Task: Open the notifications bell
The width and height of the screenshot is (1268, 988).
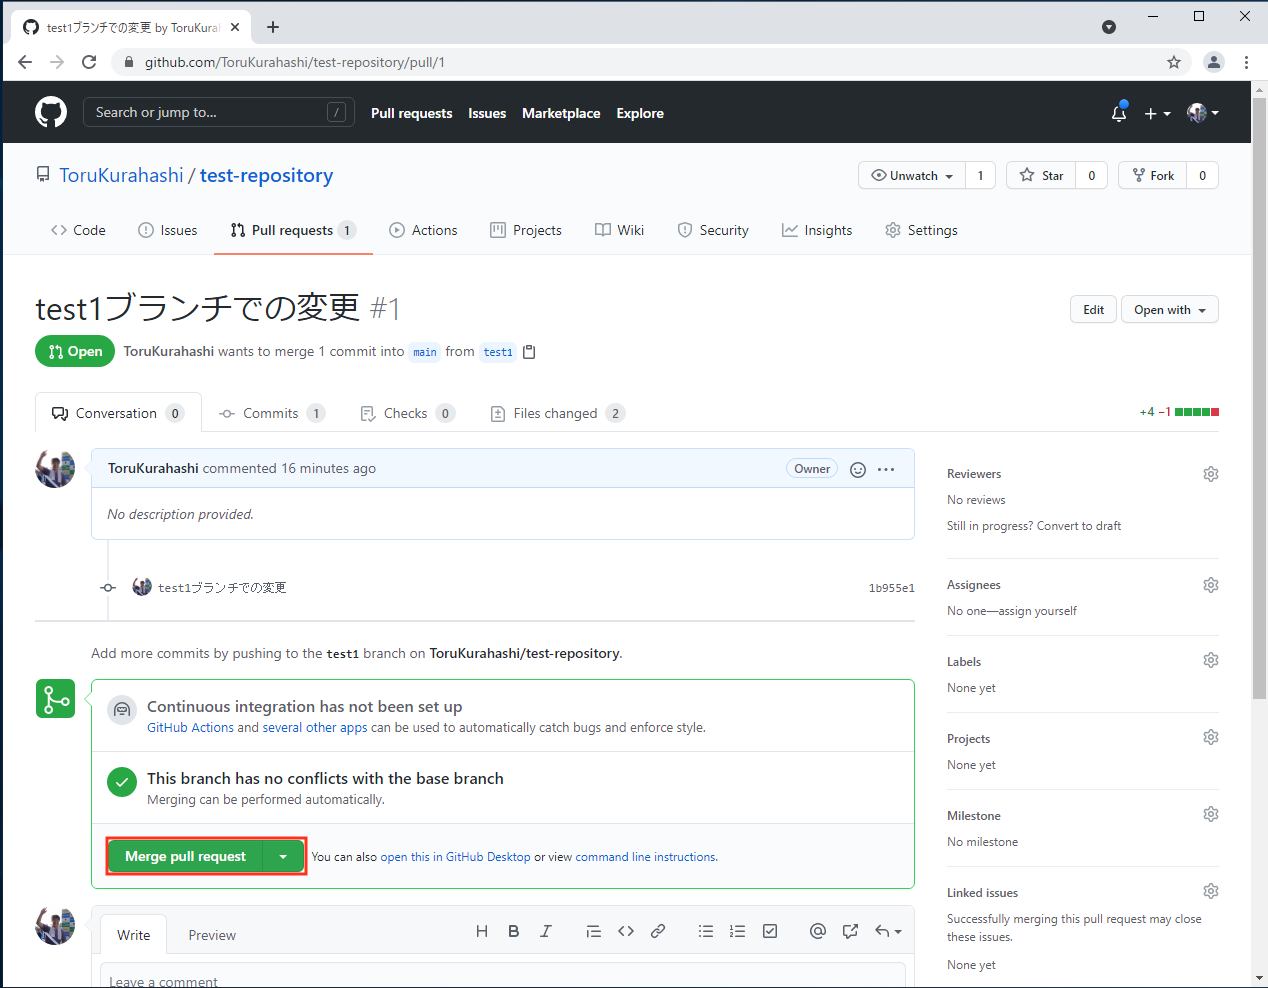Action: [x=1119, y=113]
